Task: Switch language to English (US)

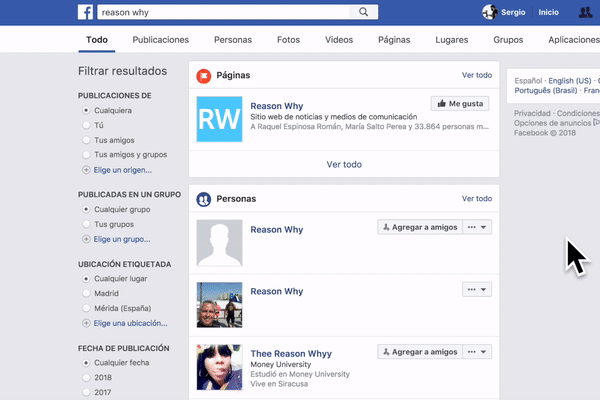Action: [x=570, y=81]
